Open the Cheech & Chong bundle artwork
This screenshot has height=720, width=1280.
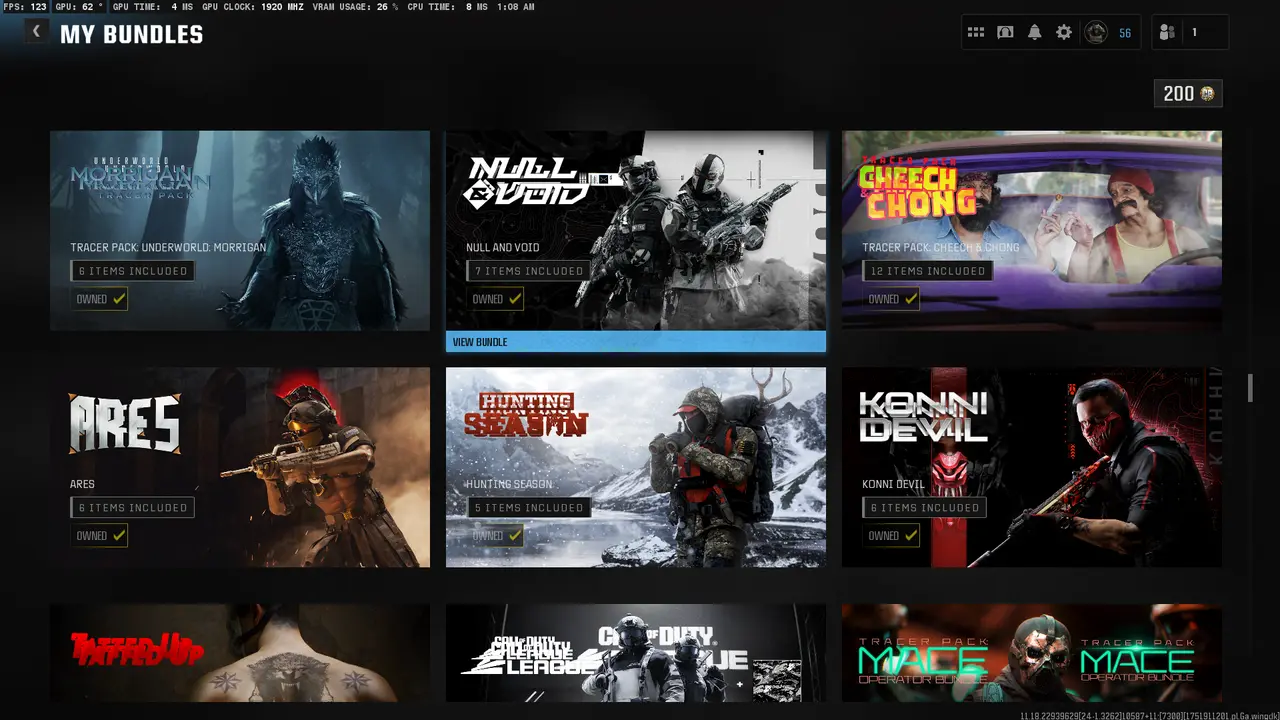click(1032, 230)
